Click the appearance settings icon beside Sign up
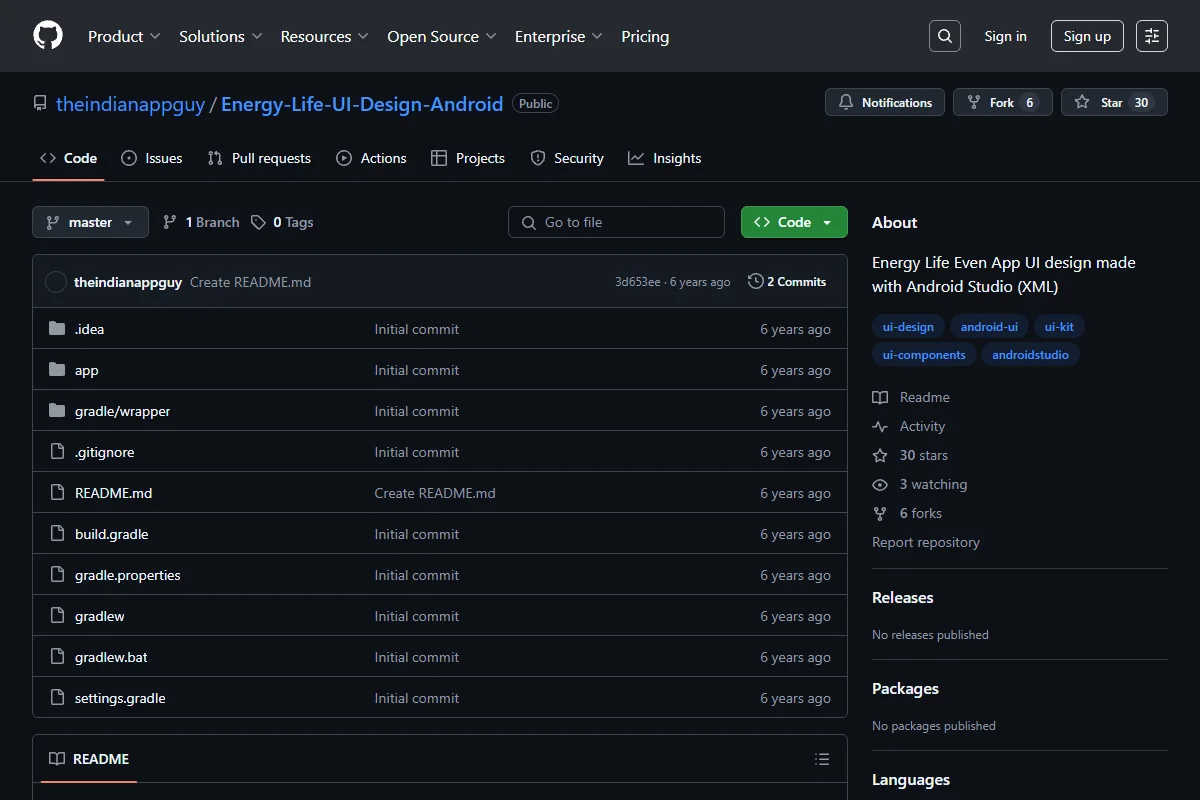 pos(1152,36)
